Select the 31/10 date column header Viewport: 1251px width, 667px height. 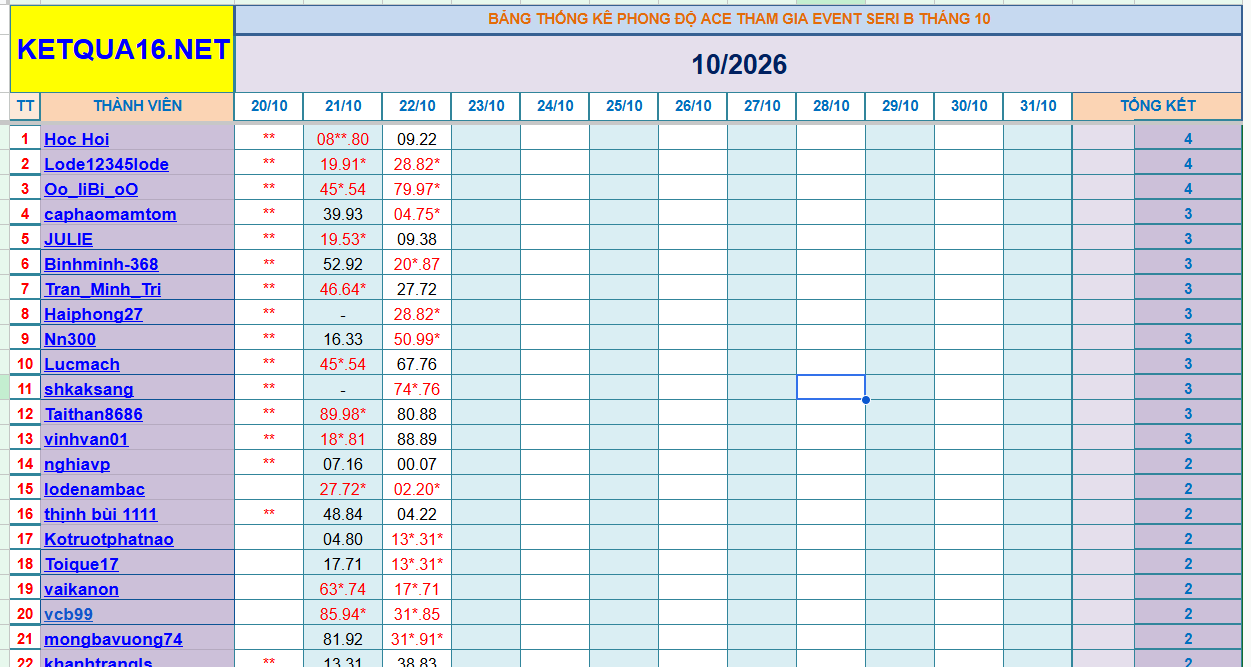[1038, 106]
